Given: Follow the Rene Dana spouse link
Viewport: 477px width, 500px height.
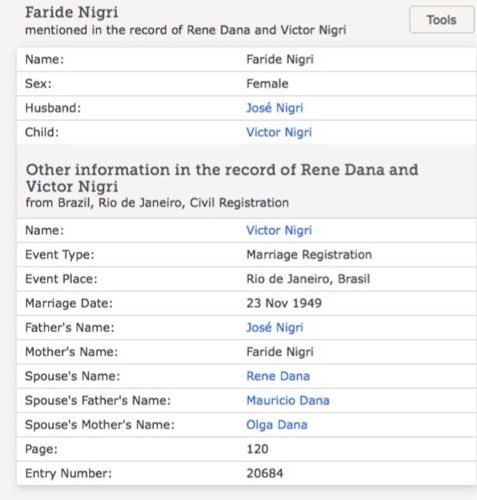Looking at the screenshot, I should pos(278,376).
